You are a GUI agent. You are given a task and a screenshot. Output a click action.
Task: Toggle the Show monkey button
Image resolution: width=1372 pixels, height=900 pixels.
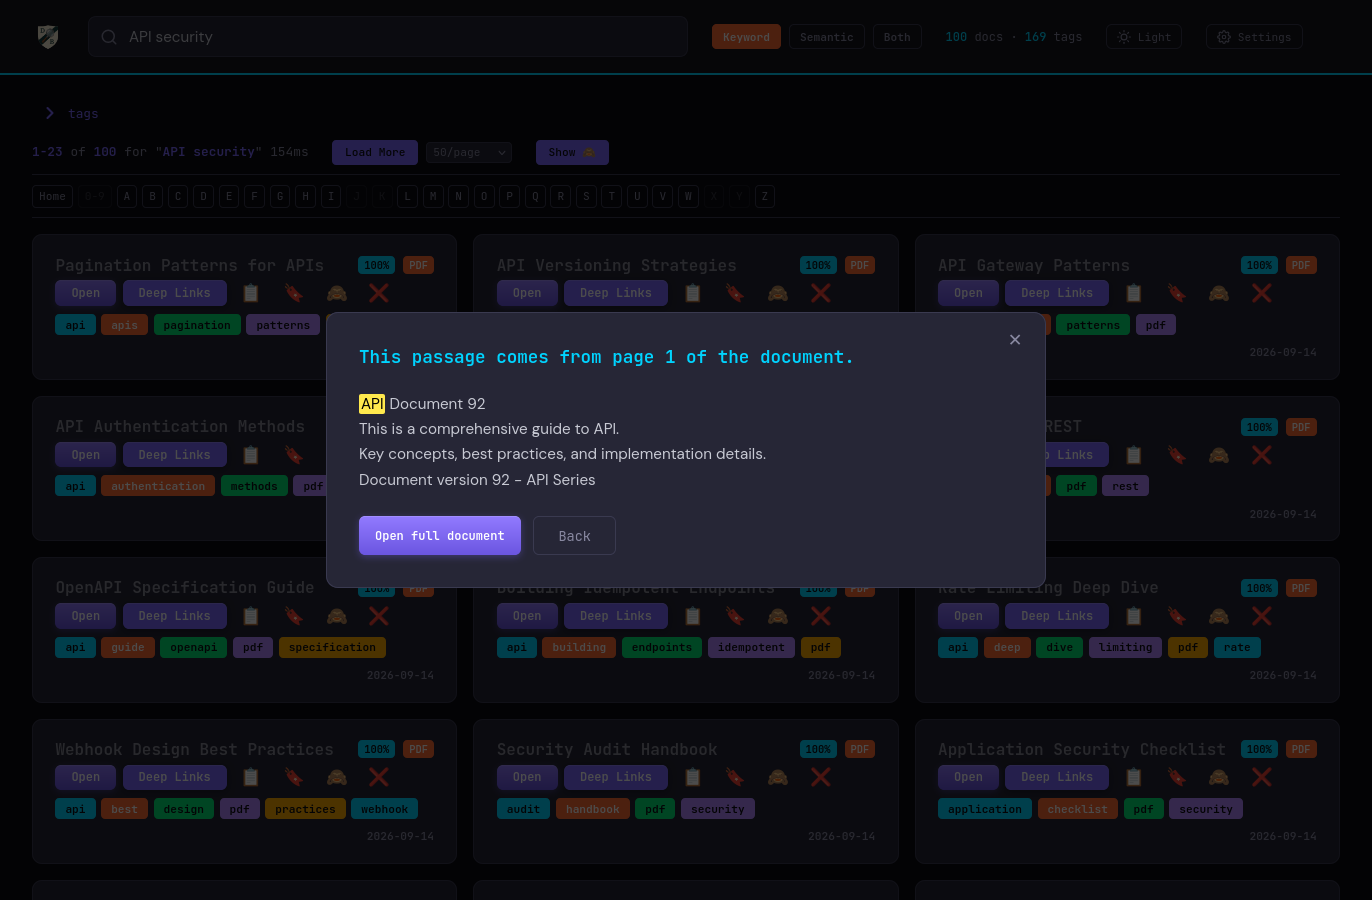point(572,152)
